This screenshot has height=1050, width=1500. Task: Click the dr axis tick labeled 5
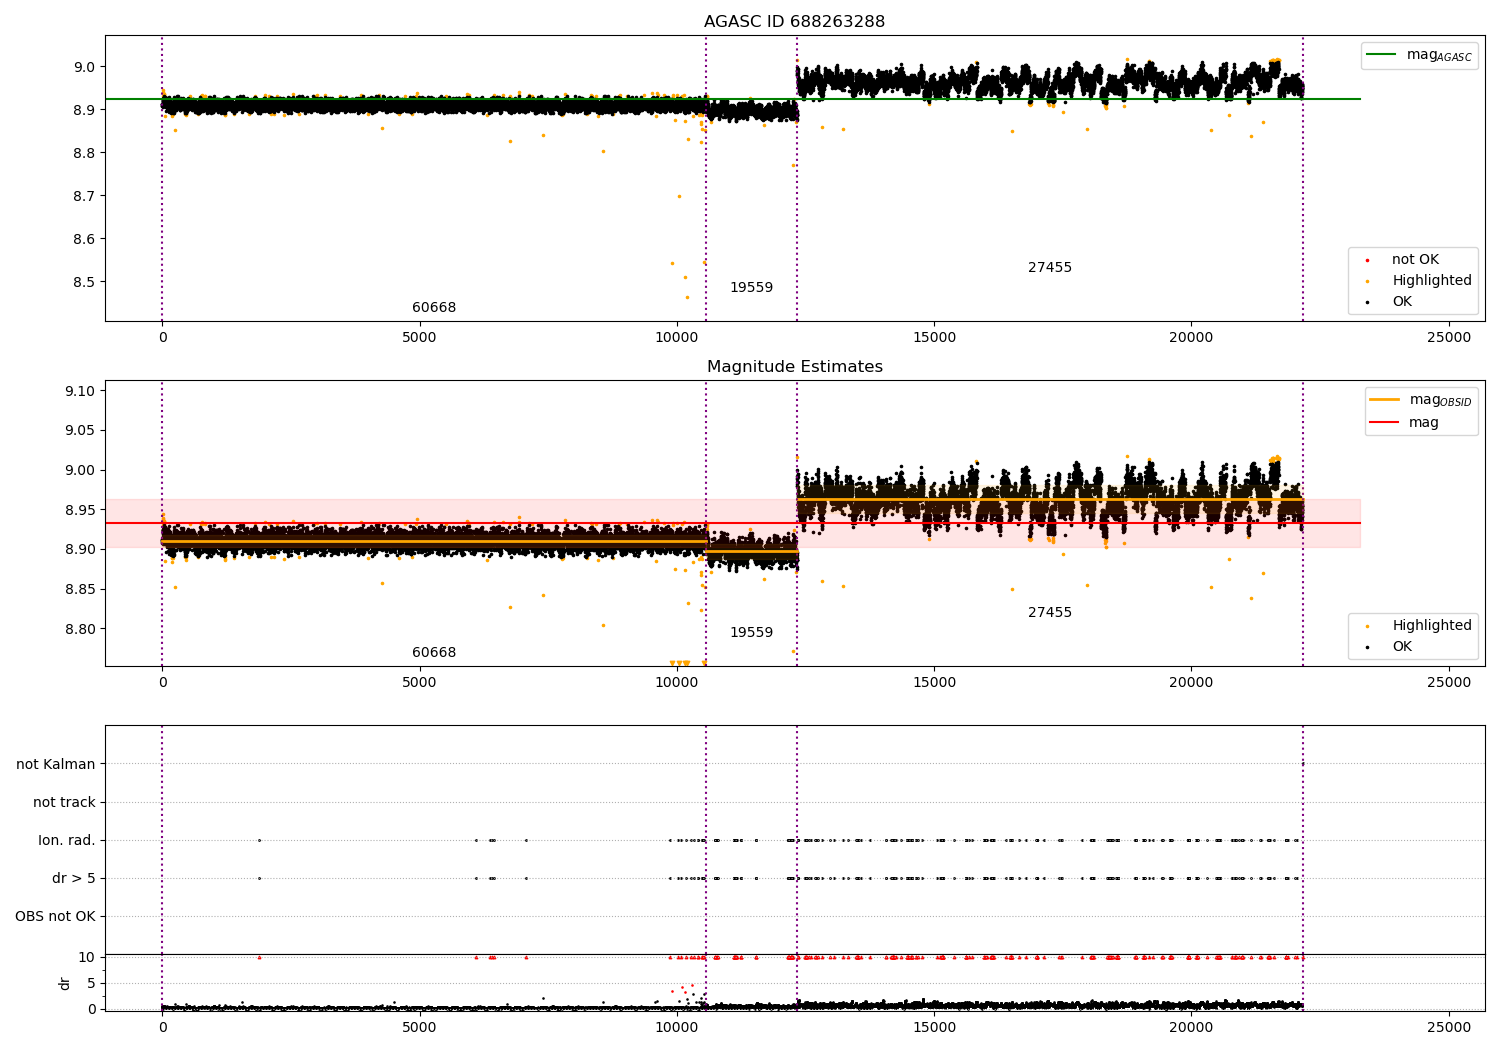[92, 983]
